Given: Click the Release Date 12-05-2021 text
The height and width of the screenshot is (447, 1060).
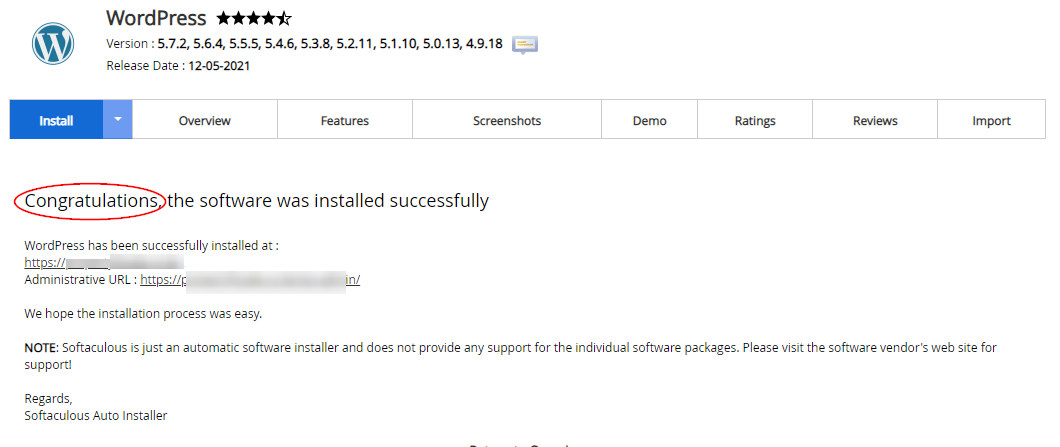Looking at the screenshot, I should 178,66.
